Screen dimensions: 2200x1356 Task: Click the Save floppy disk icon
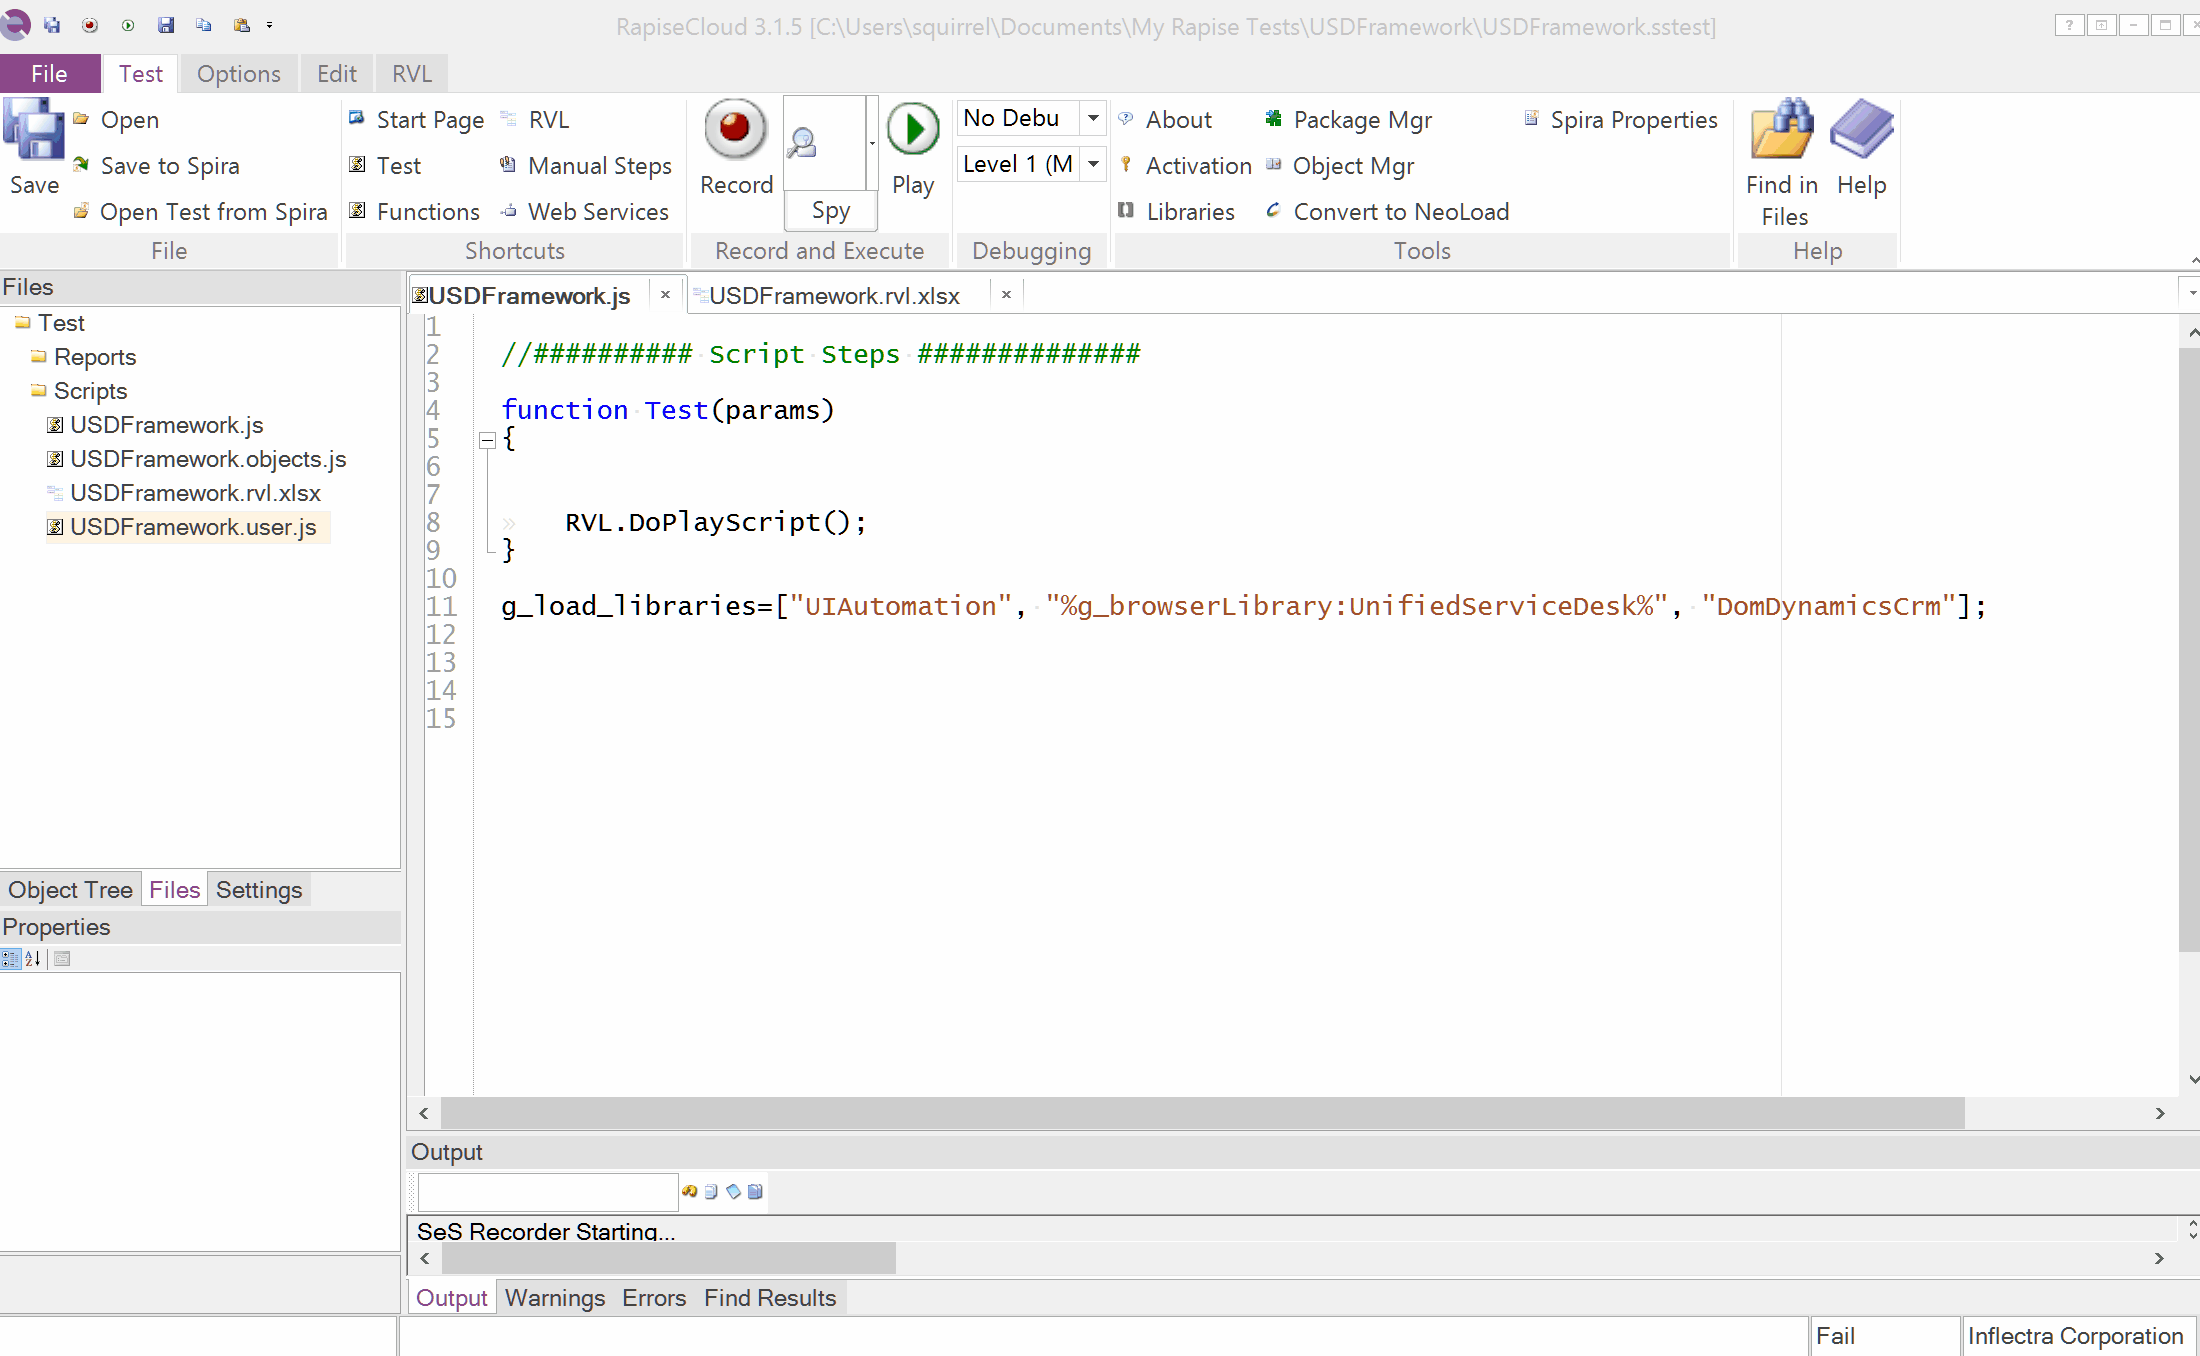(x=34, y=130)
